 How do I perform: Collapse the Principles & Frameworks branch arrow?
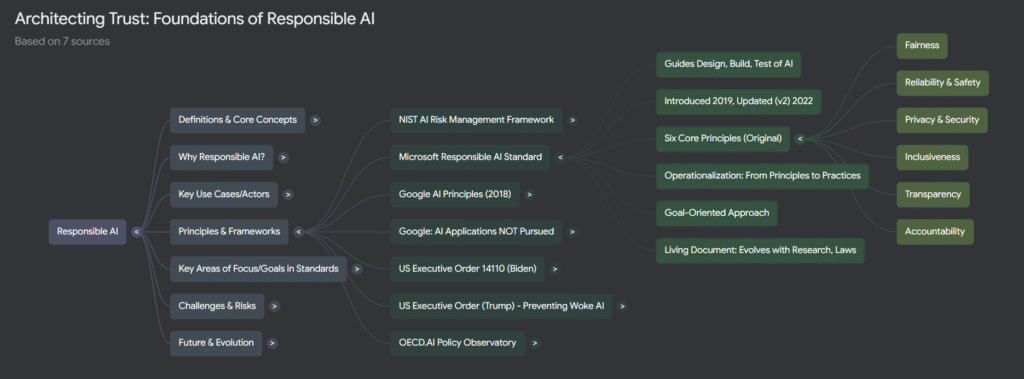coord(298,232)
